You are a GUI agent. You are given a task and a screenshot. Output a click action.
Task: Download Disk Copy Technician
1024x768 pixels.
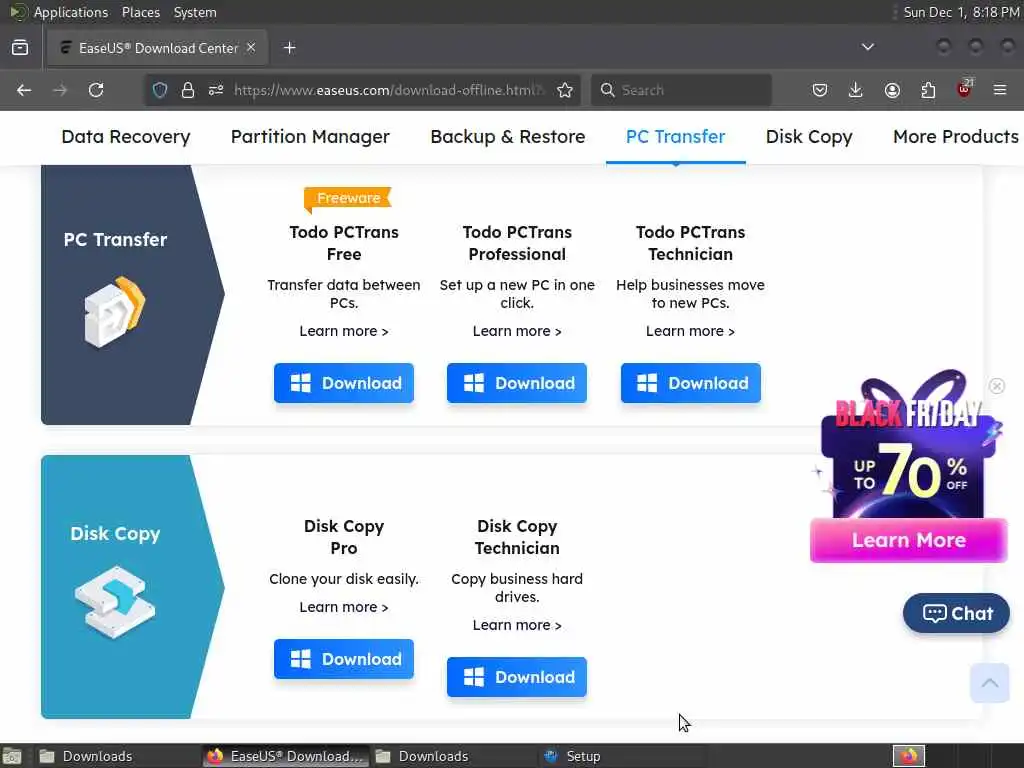tap(517, 677)
